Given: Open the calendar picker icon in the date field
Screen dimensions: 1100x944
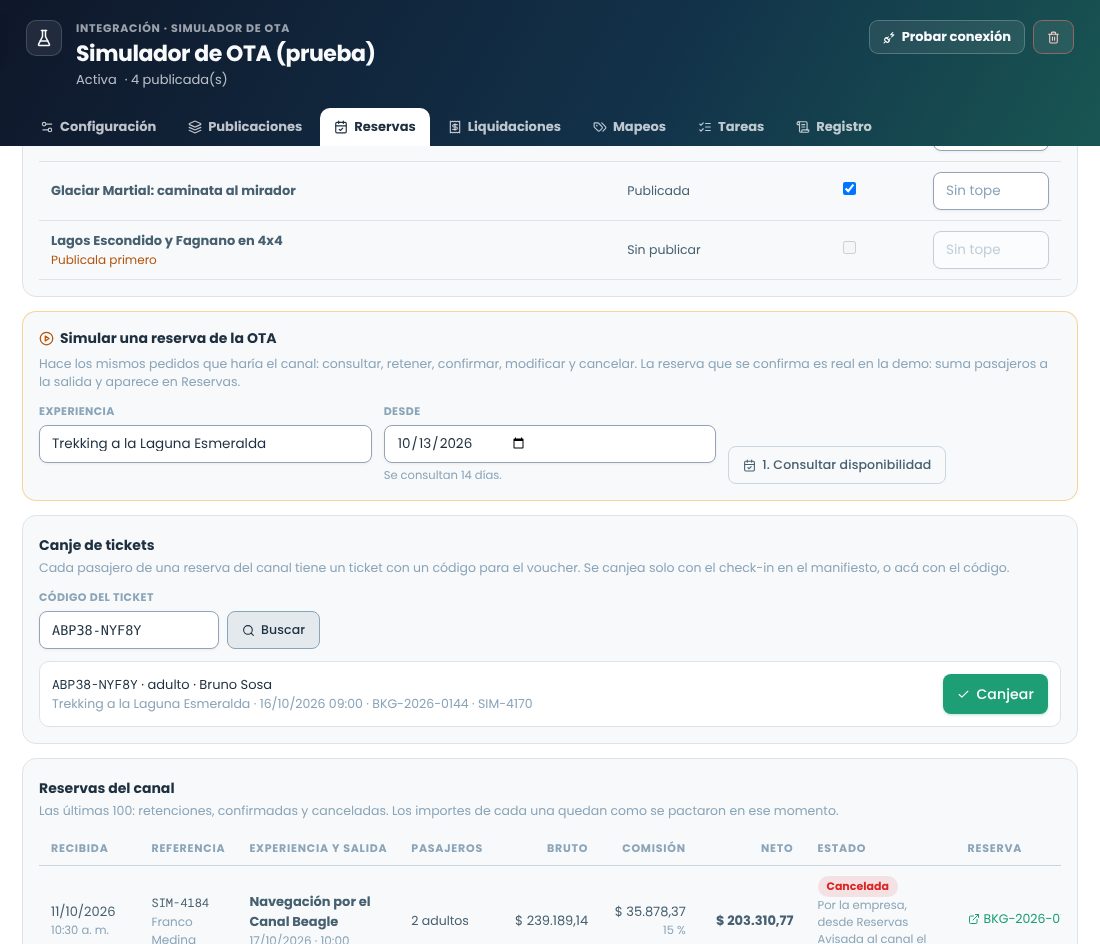Looking at the screenshot, I should (518, 443).
